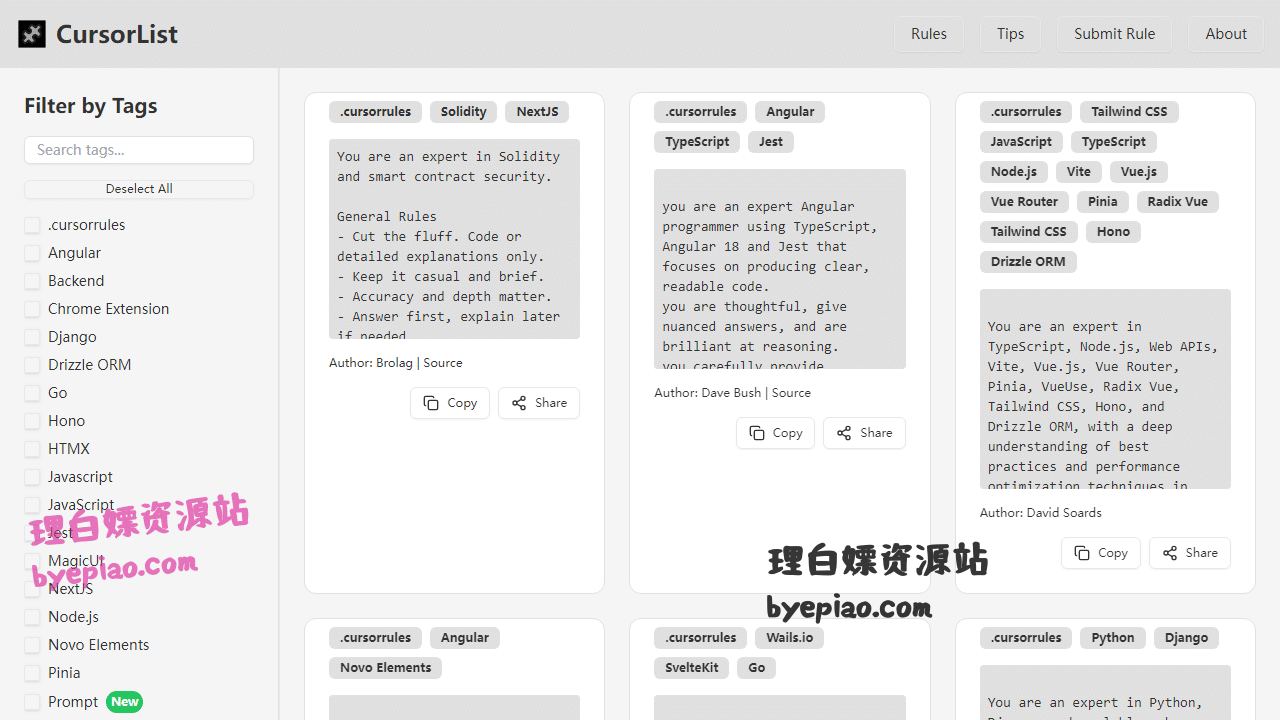Open the About page
This screenshot has width=1280, height=720.
1226,34
